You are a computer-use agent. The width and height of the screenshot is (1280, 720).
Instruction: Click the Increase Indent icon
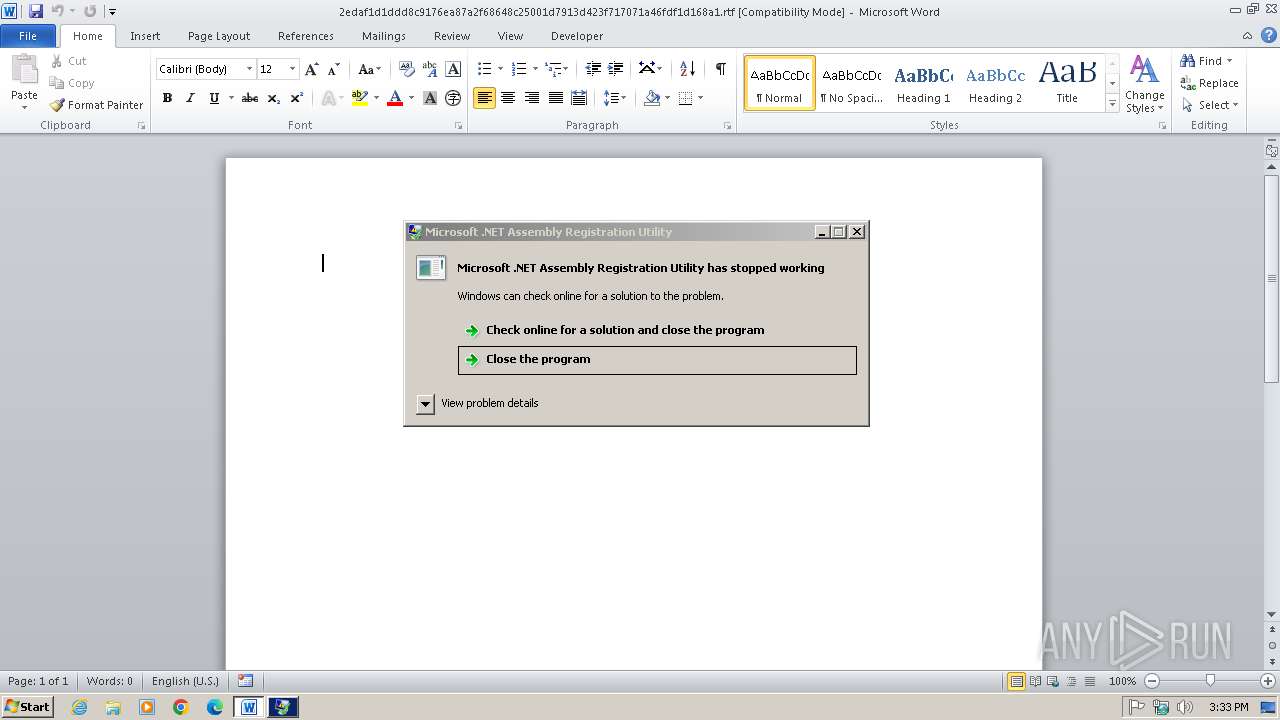[616, 69]
